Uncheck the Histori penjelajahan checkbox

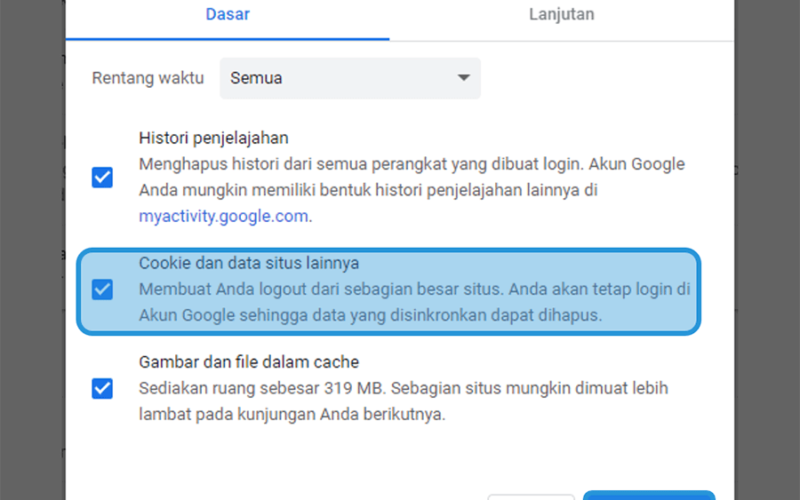point(102,178)
